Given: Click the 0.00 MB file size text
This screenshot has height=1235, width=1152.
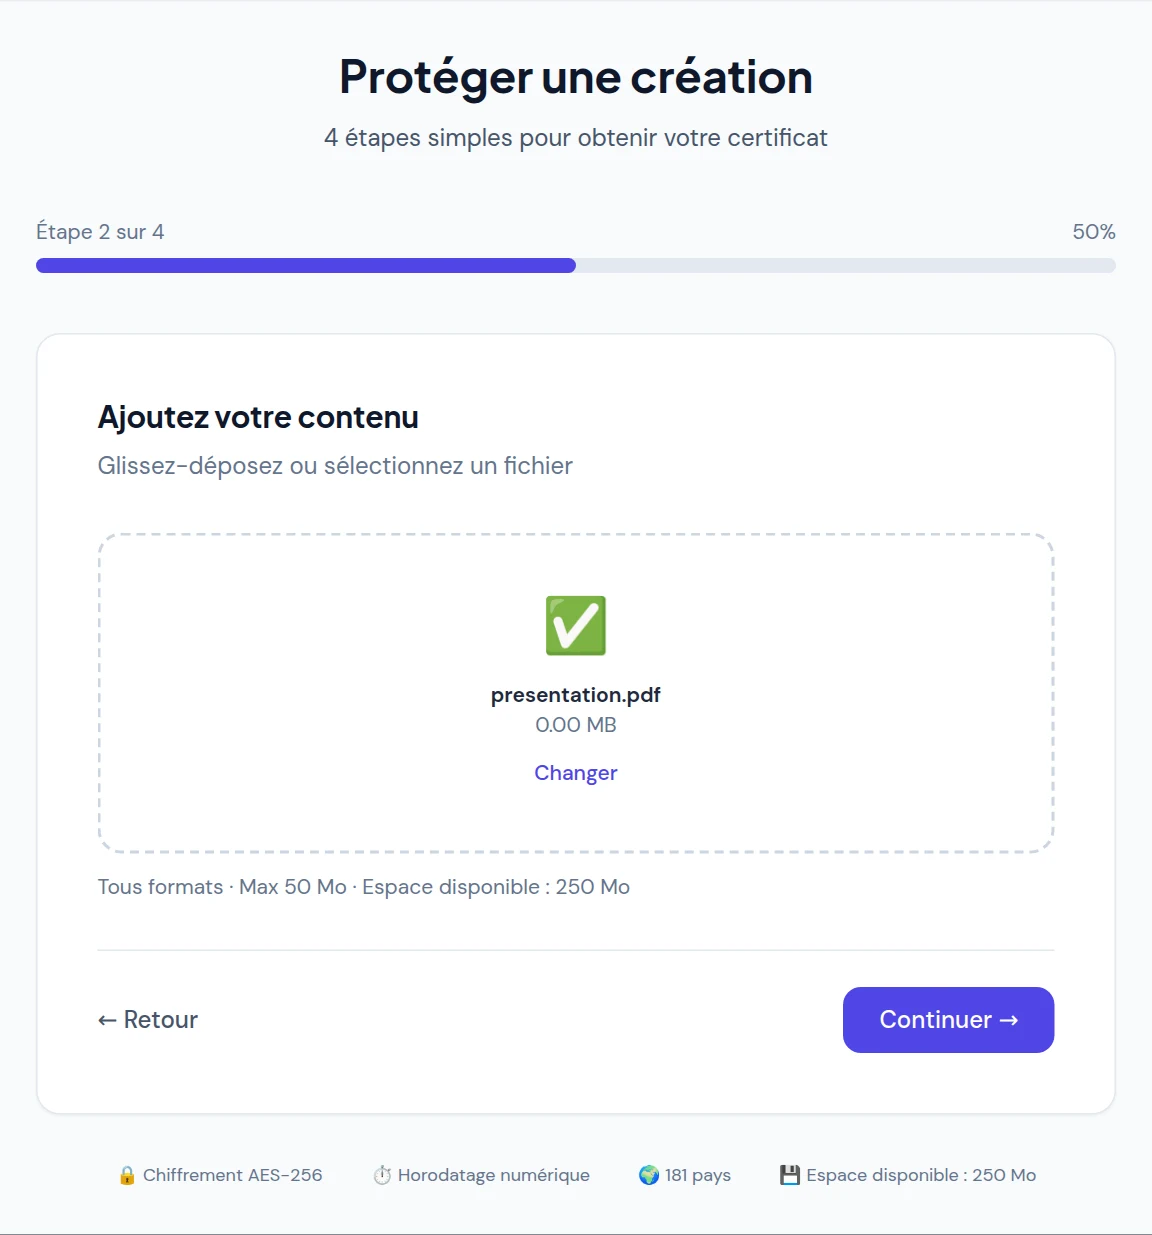Looking at the screenshot, I should pyautogui.click(x=576, y=725).
